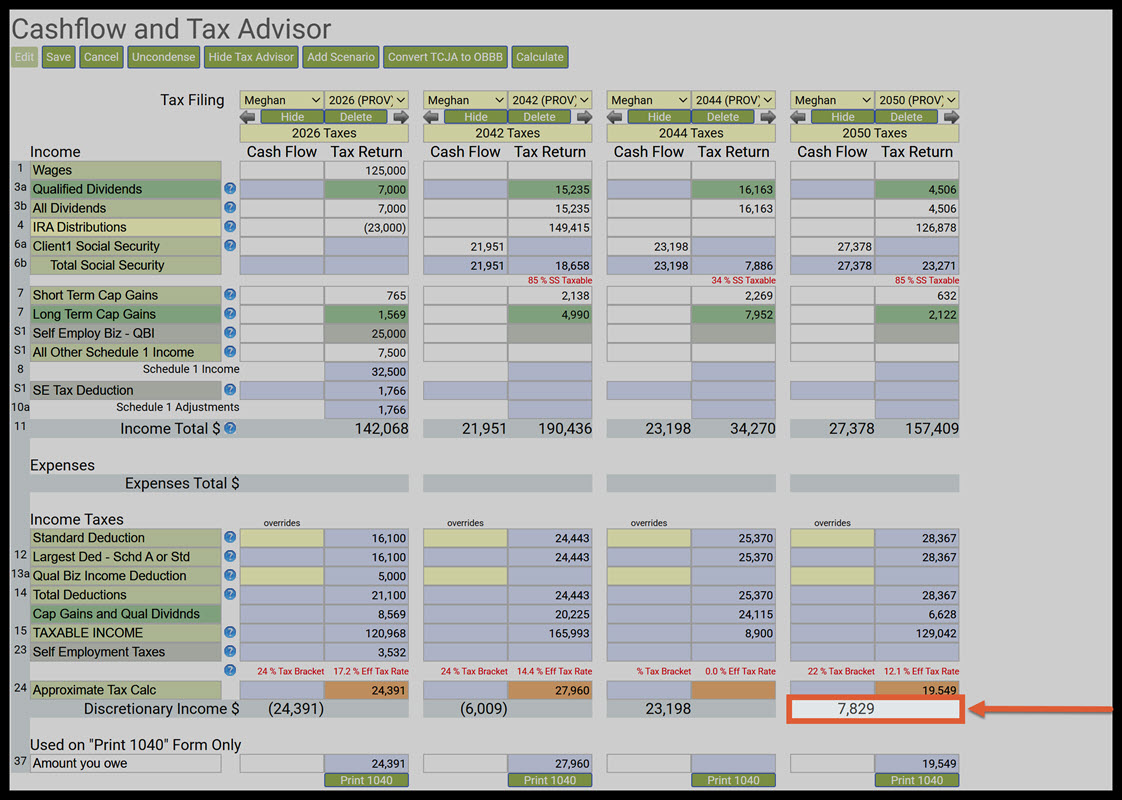Viewport: 1122px width, 800px height.
Task: Open help icon for IRA Distributions
Action: [230, 227]
